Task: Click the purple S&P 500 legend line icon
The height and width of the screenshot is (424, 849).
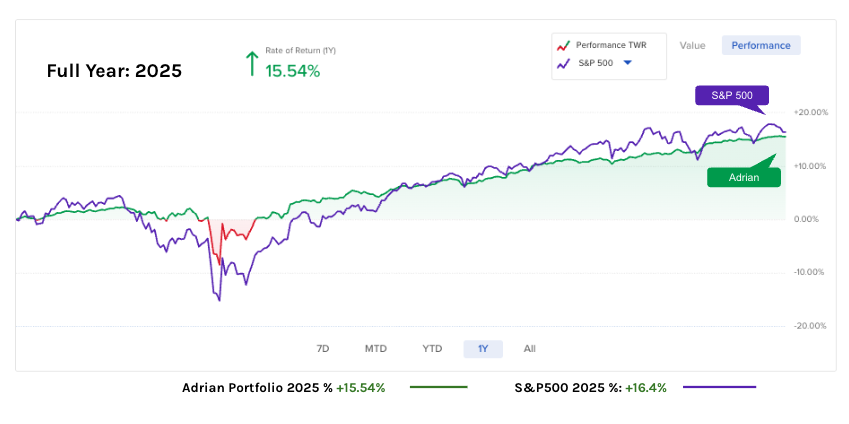Action: coord(564,63)
